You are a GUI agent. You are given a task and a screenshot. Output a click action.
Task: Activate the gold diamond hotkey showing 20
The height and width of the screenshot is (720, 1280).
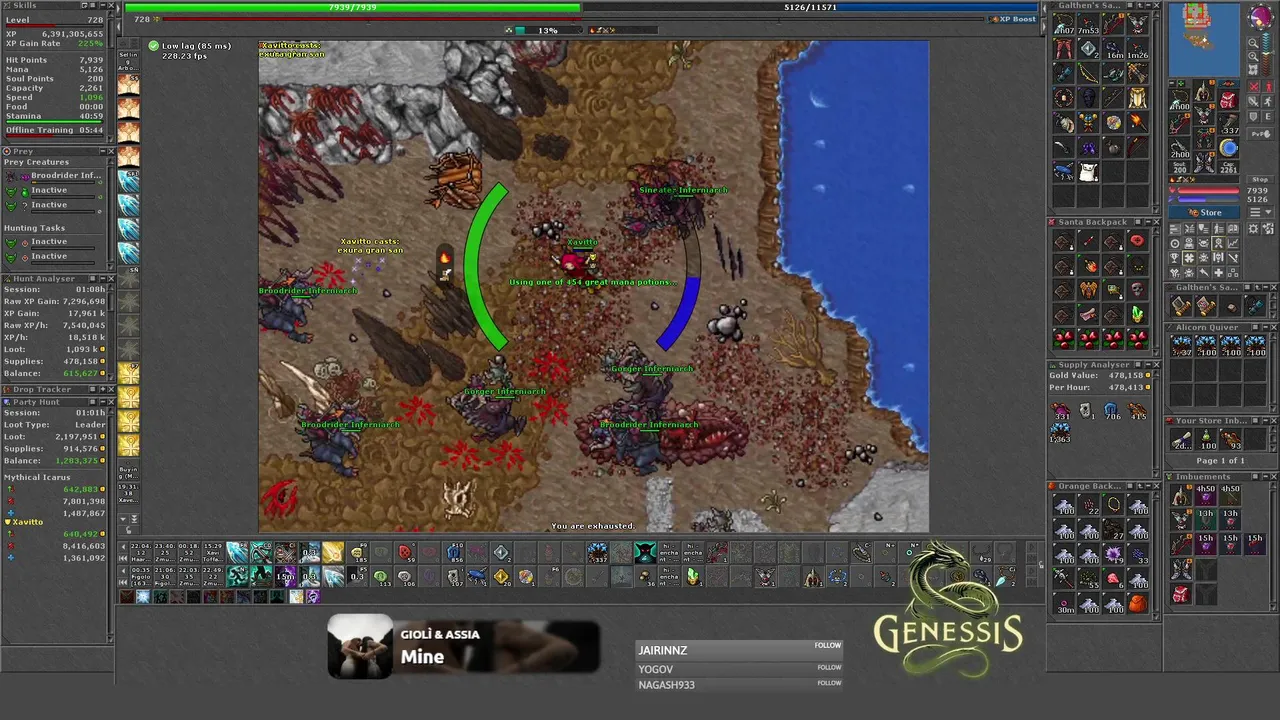(x=502, y=577)
